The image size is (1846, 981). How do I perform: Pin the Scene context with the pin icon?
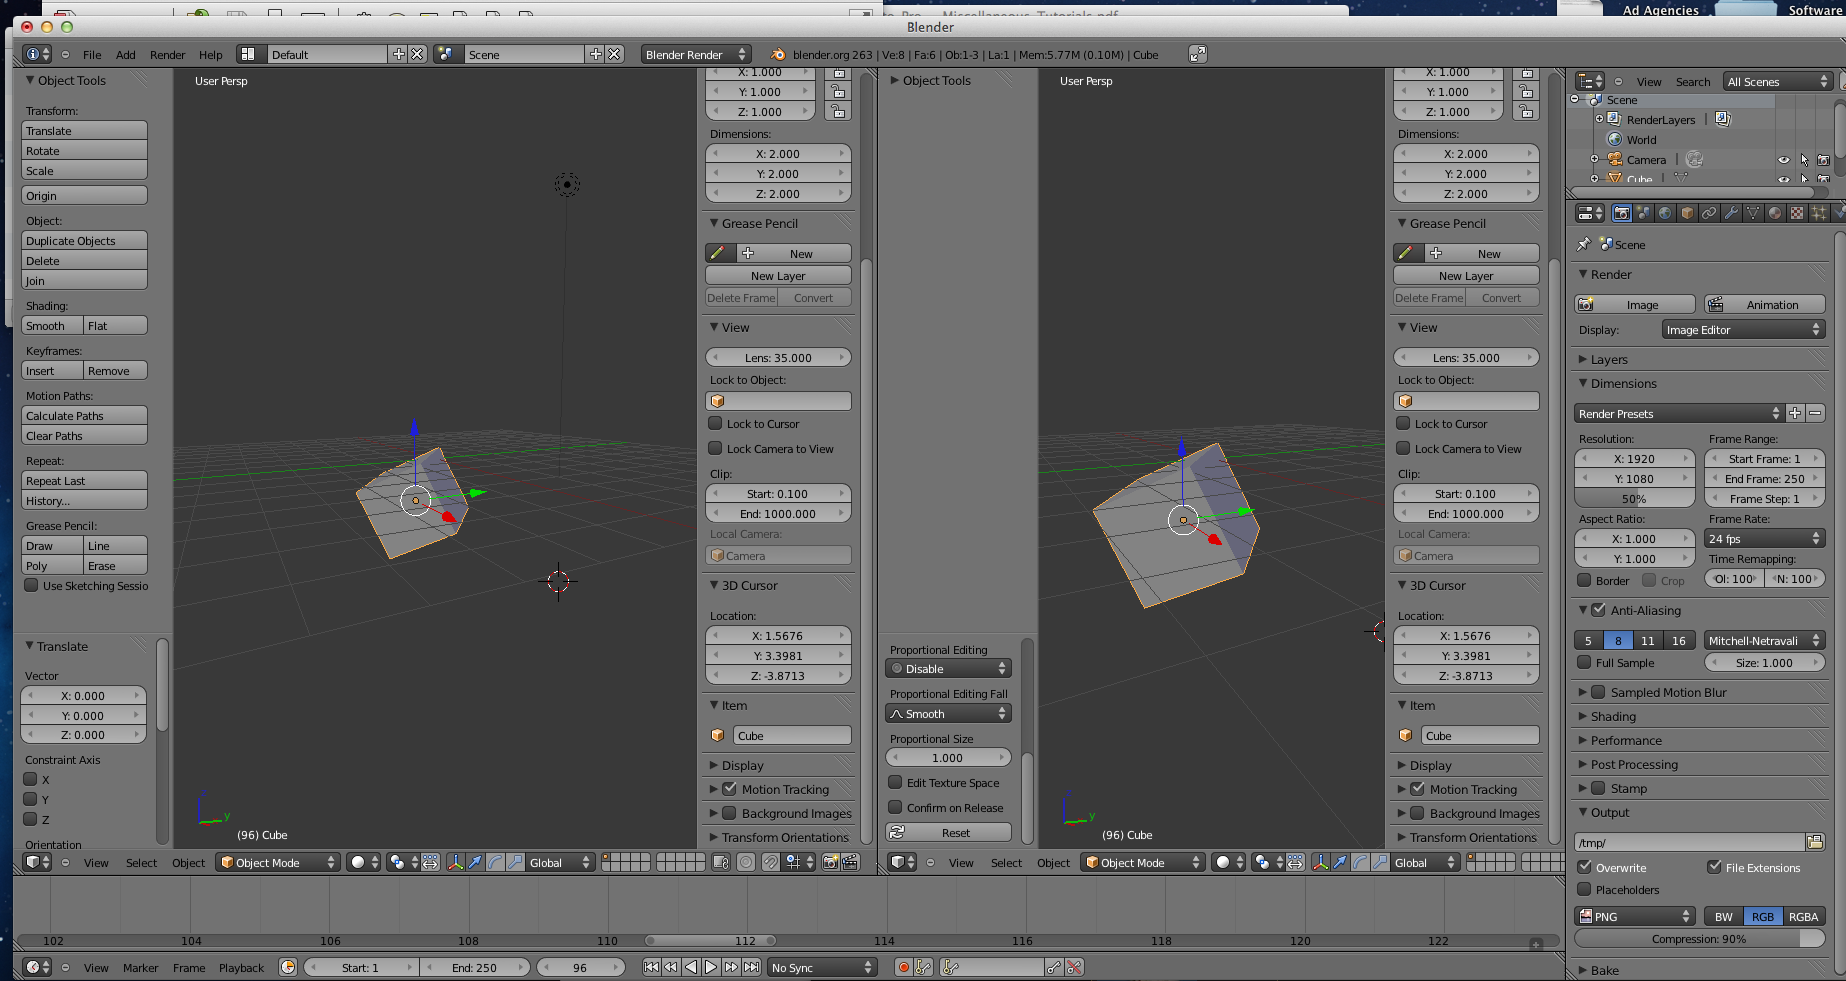[1584, 244]
